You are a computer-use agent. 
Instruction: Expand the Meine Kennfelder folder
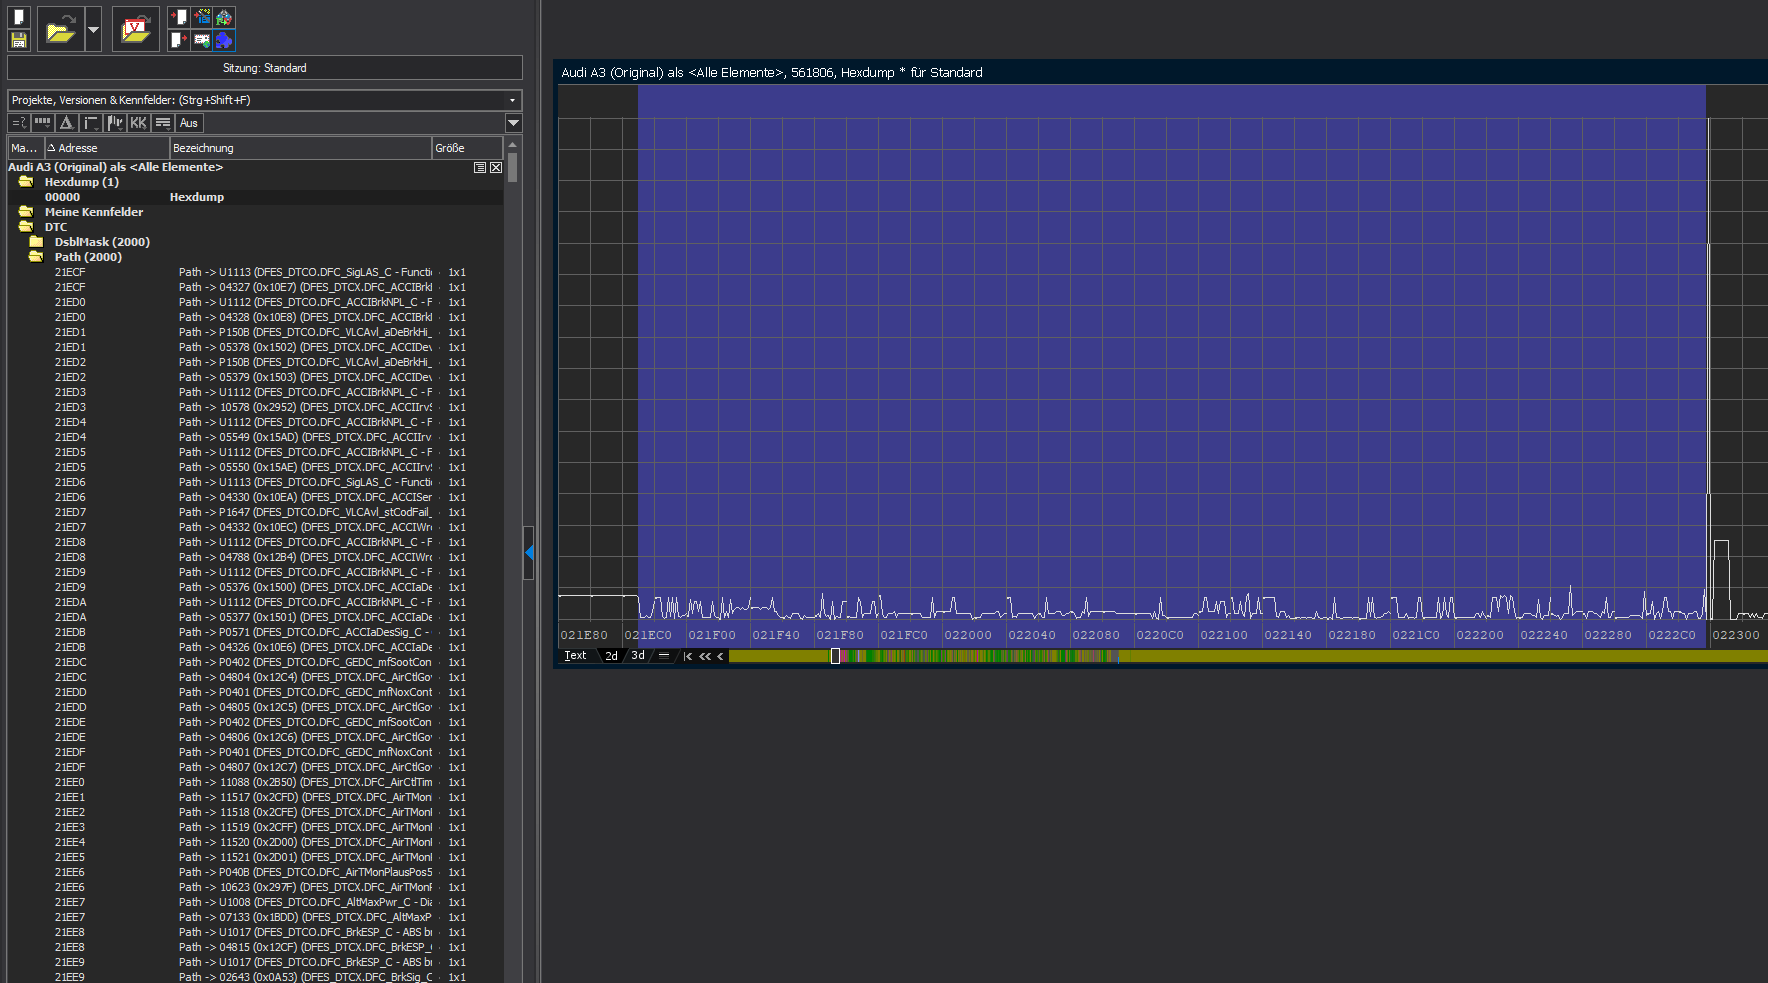(26, 212)
